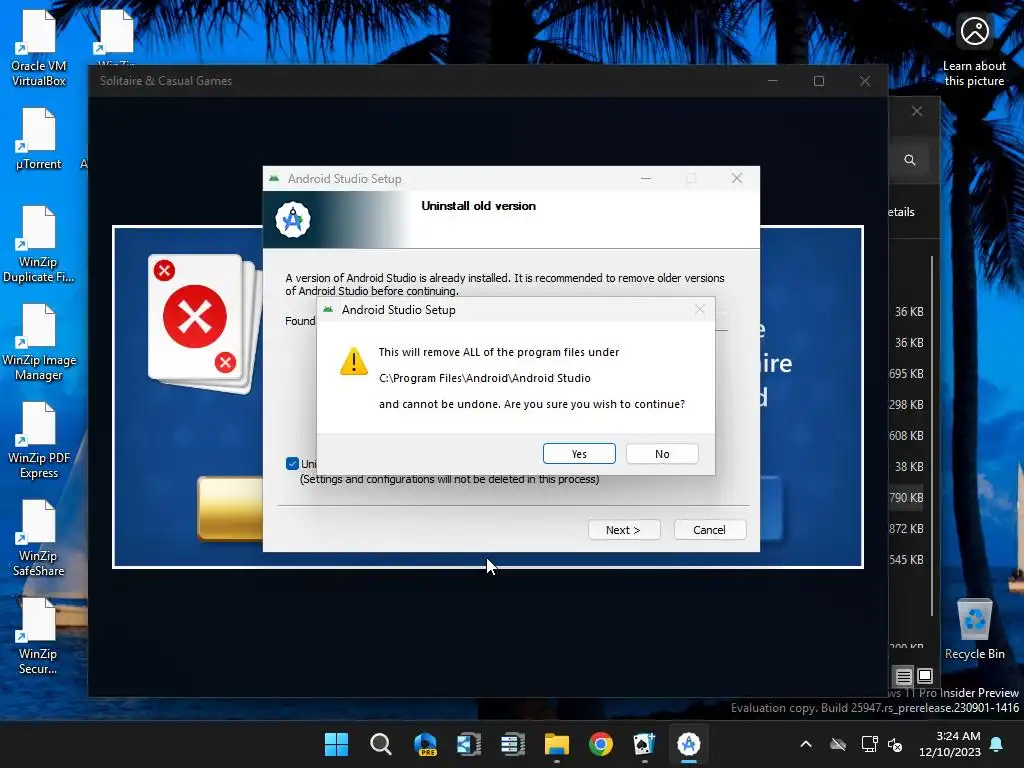Image resolution: width=1024 pixels, height=768 pixels.
Task: Close the Solitaire & Casual Games window
Action: 865,81
